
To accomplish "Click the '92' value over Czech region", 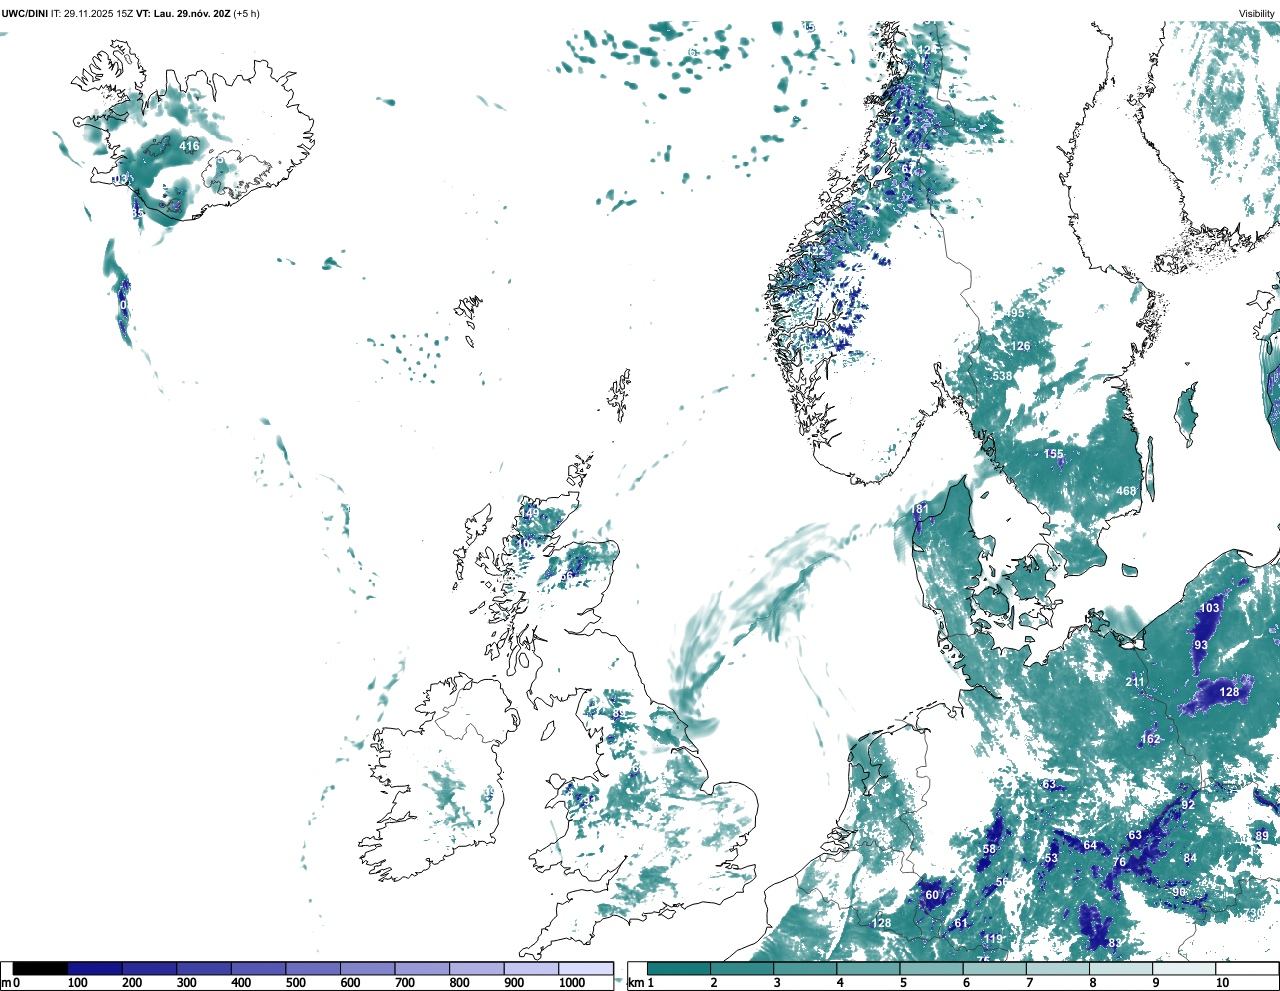I will pyautogui.click(x=1188, y=805).
